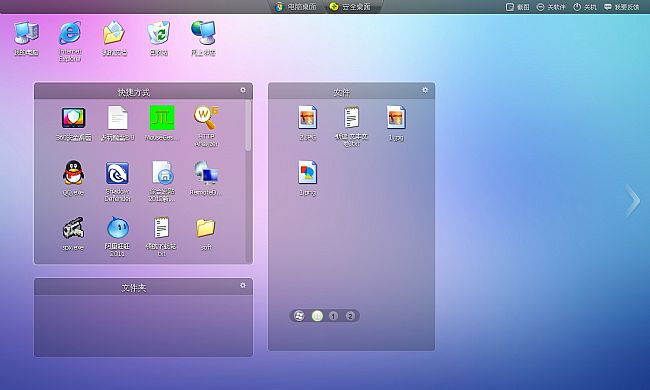Click the 快捷方式 panel title bar
This screenshot has width=650, height=390.
point(143,91)
